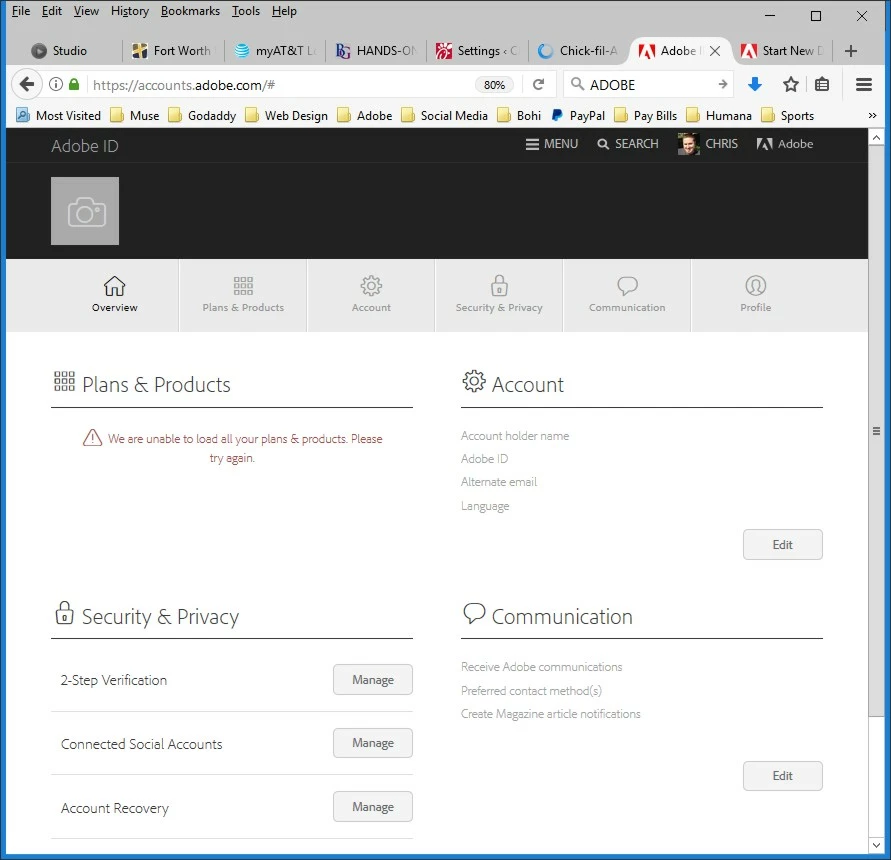
Task: Open the View menu
Action: point(86,11)
